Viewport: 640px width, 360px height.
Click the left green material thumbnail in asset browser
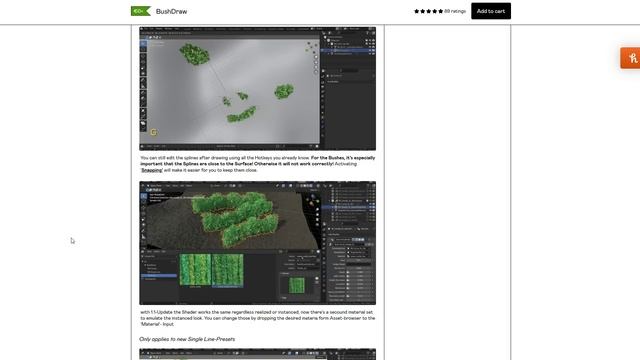pos(195,270)
